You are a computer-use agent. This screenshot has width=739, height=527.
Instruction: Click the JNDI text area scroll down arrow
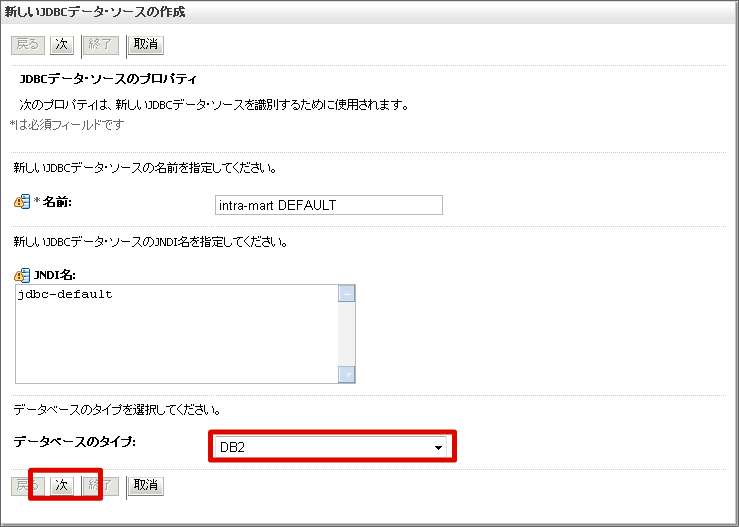point(347,374)
